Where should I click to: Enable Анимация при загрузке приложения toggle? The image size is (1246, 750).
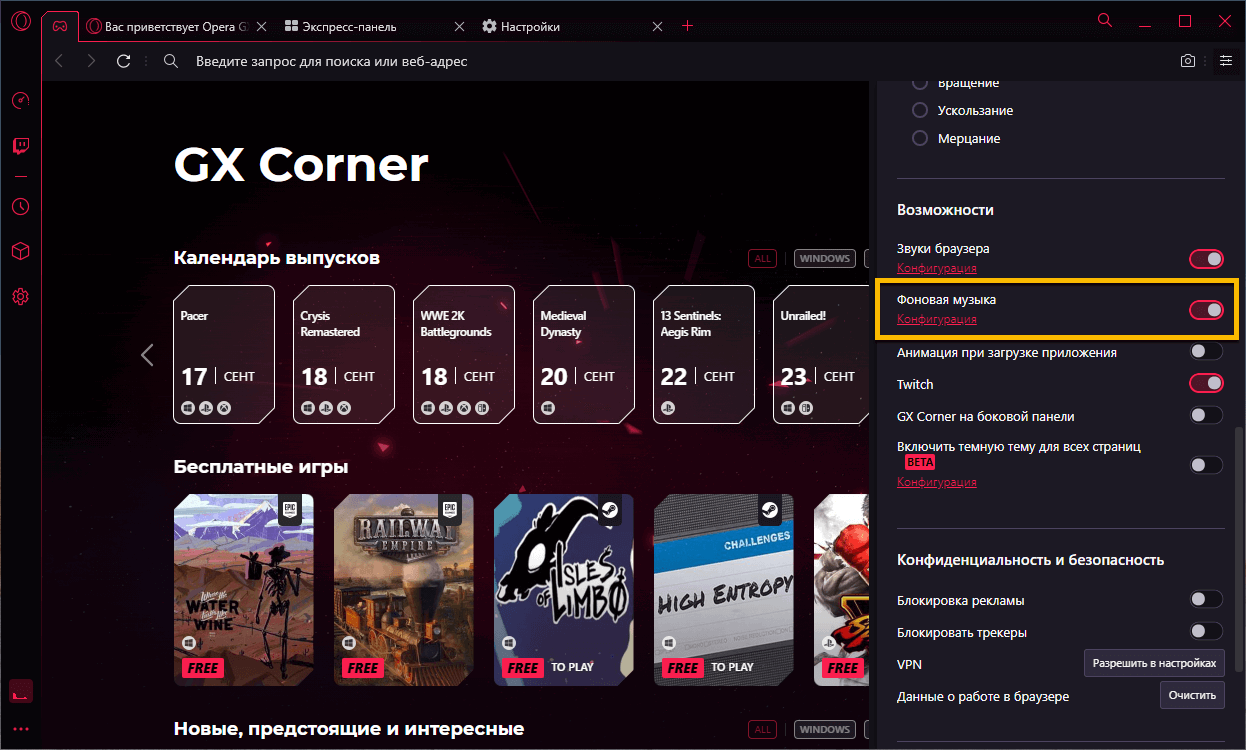[x=1206, y=352]
